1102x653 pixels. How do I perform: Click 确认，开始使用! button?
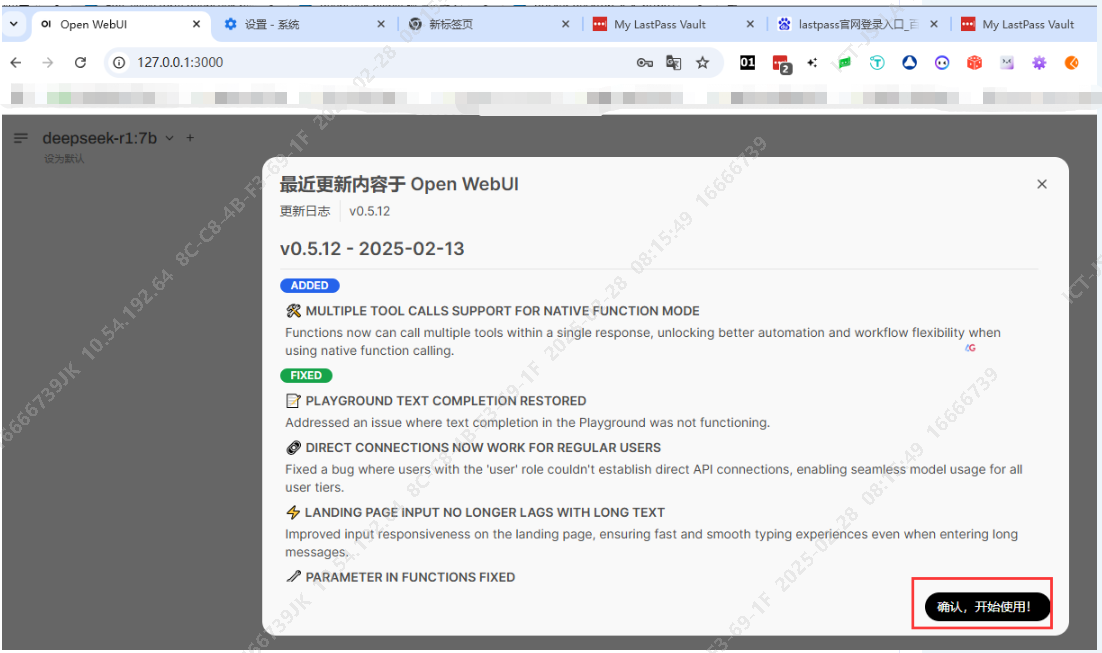coord(987,607)
